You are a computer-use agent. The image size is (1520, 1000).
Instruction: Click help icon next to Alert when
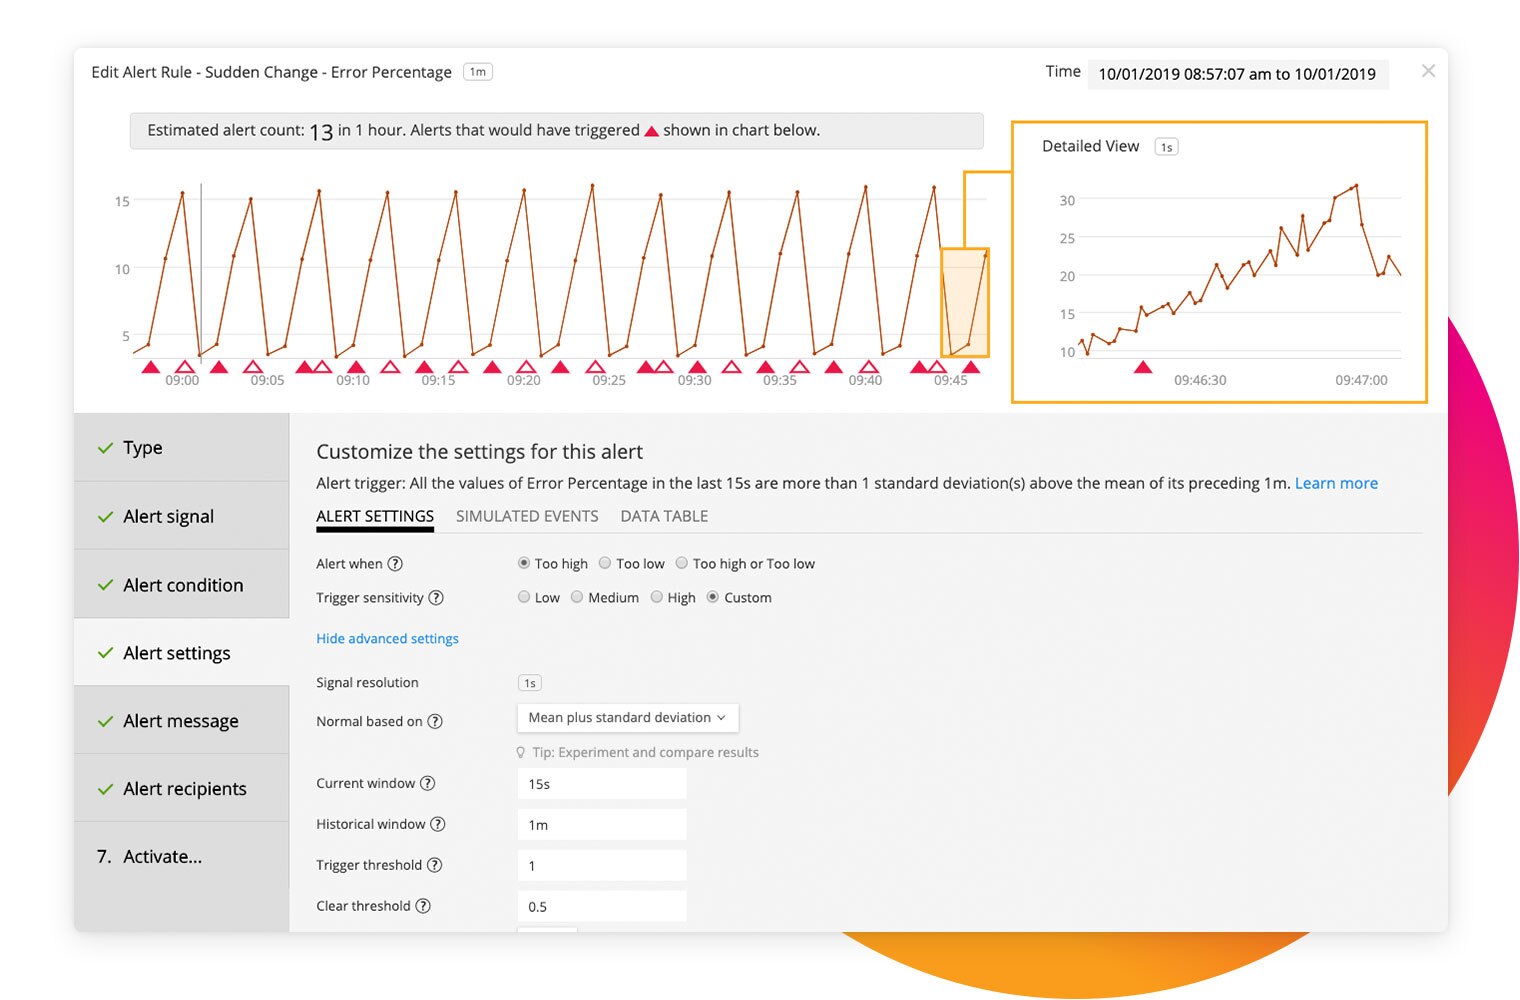395,564
